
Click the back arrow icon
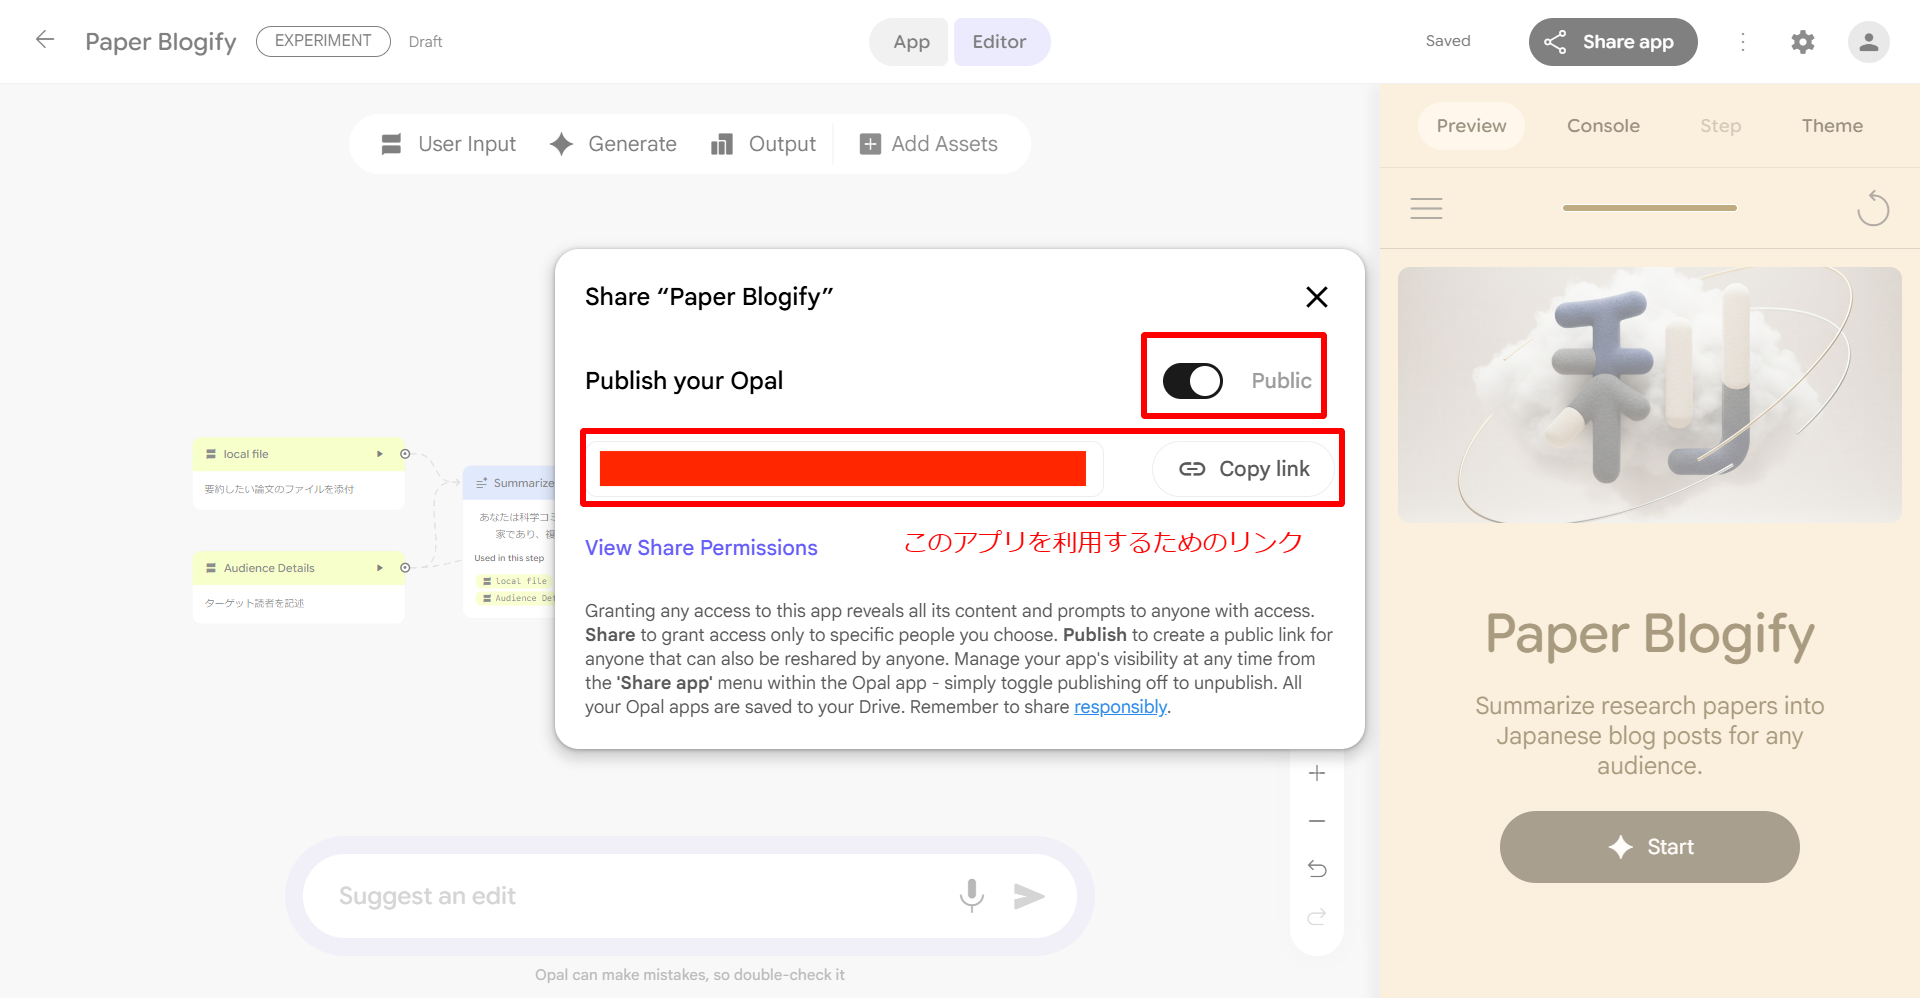[45, 40]
